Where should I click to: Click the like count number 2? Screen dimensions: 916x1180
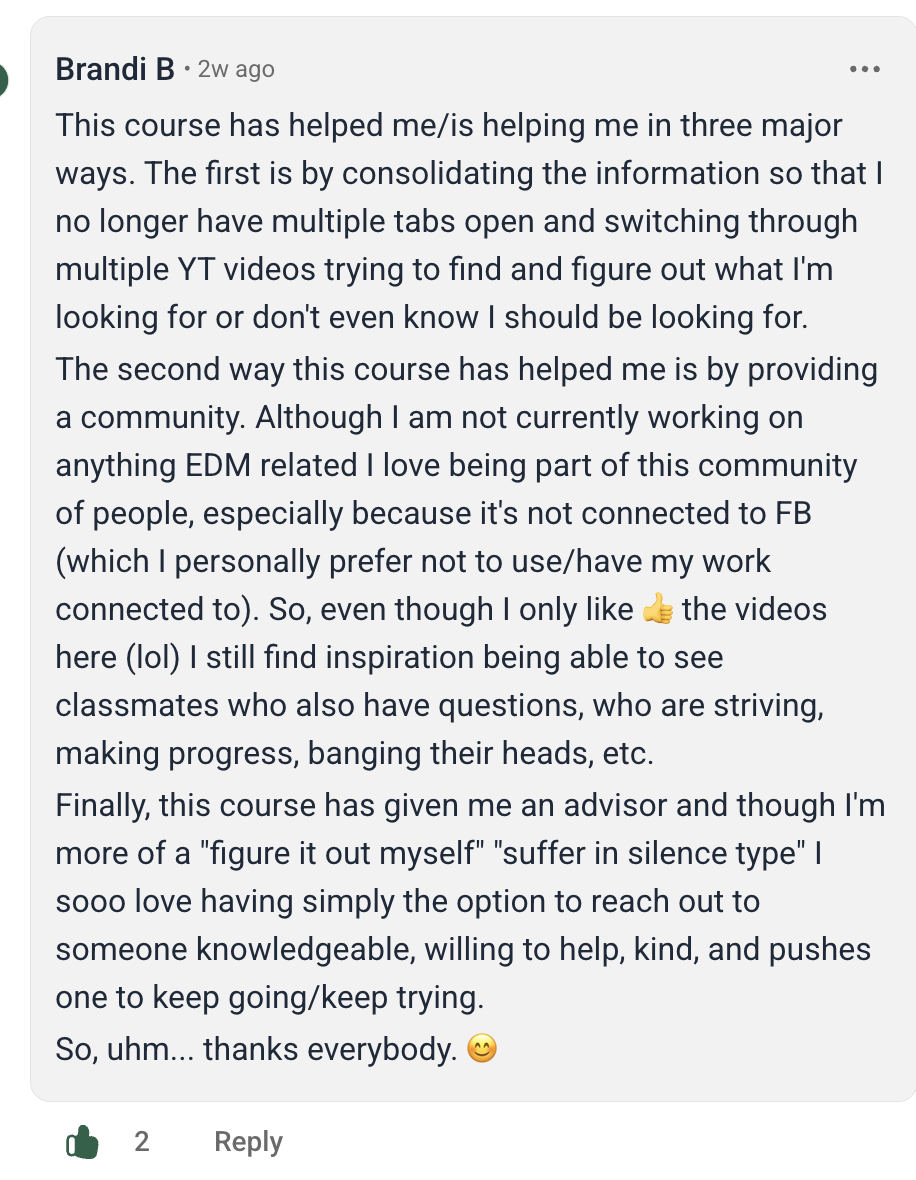point(142,1141)
